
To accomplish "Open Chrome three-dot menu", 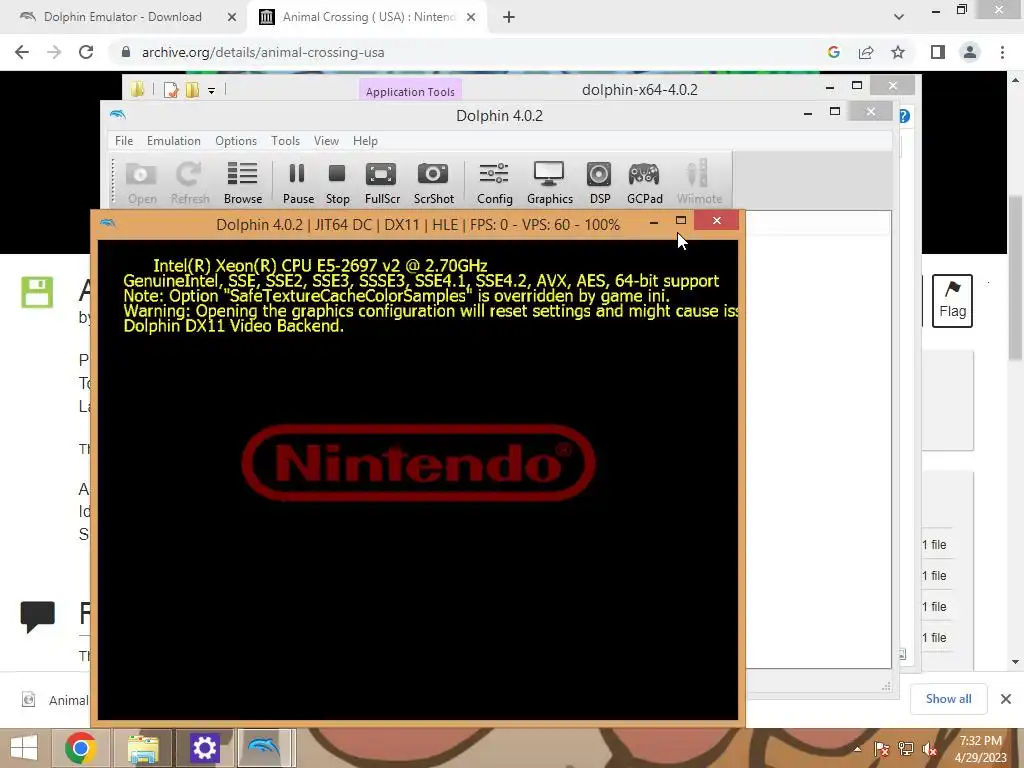I will coord(1002,52).
